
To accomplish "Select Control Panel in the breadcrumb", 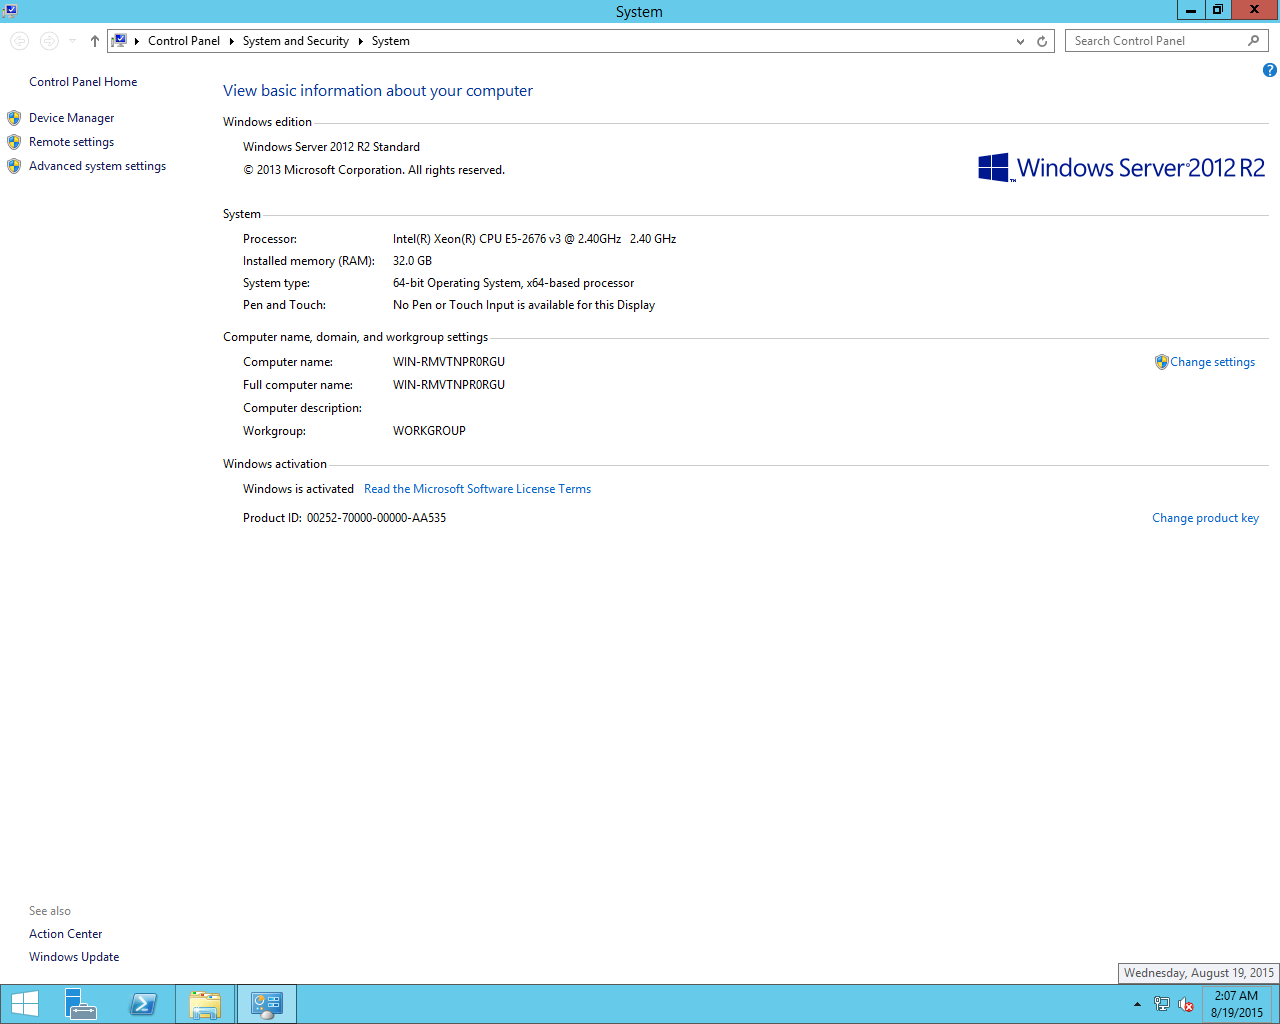I will (x=184, y=41).
